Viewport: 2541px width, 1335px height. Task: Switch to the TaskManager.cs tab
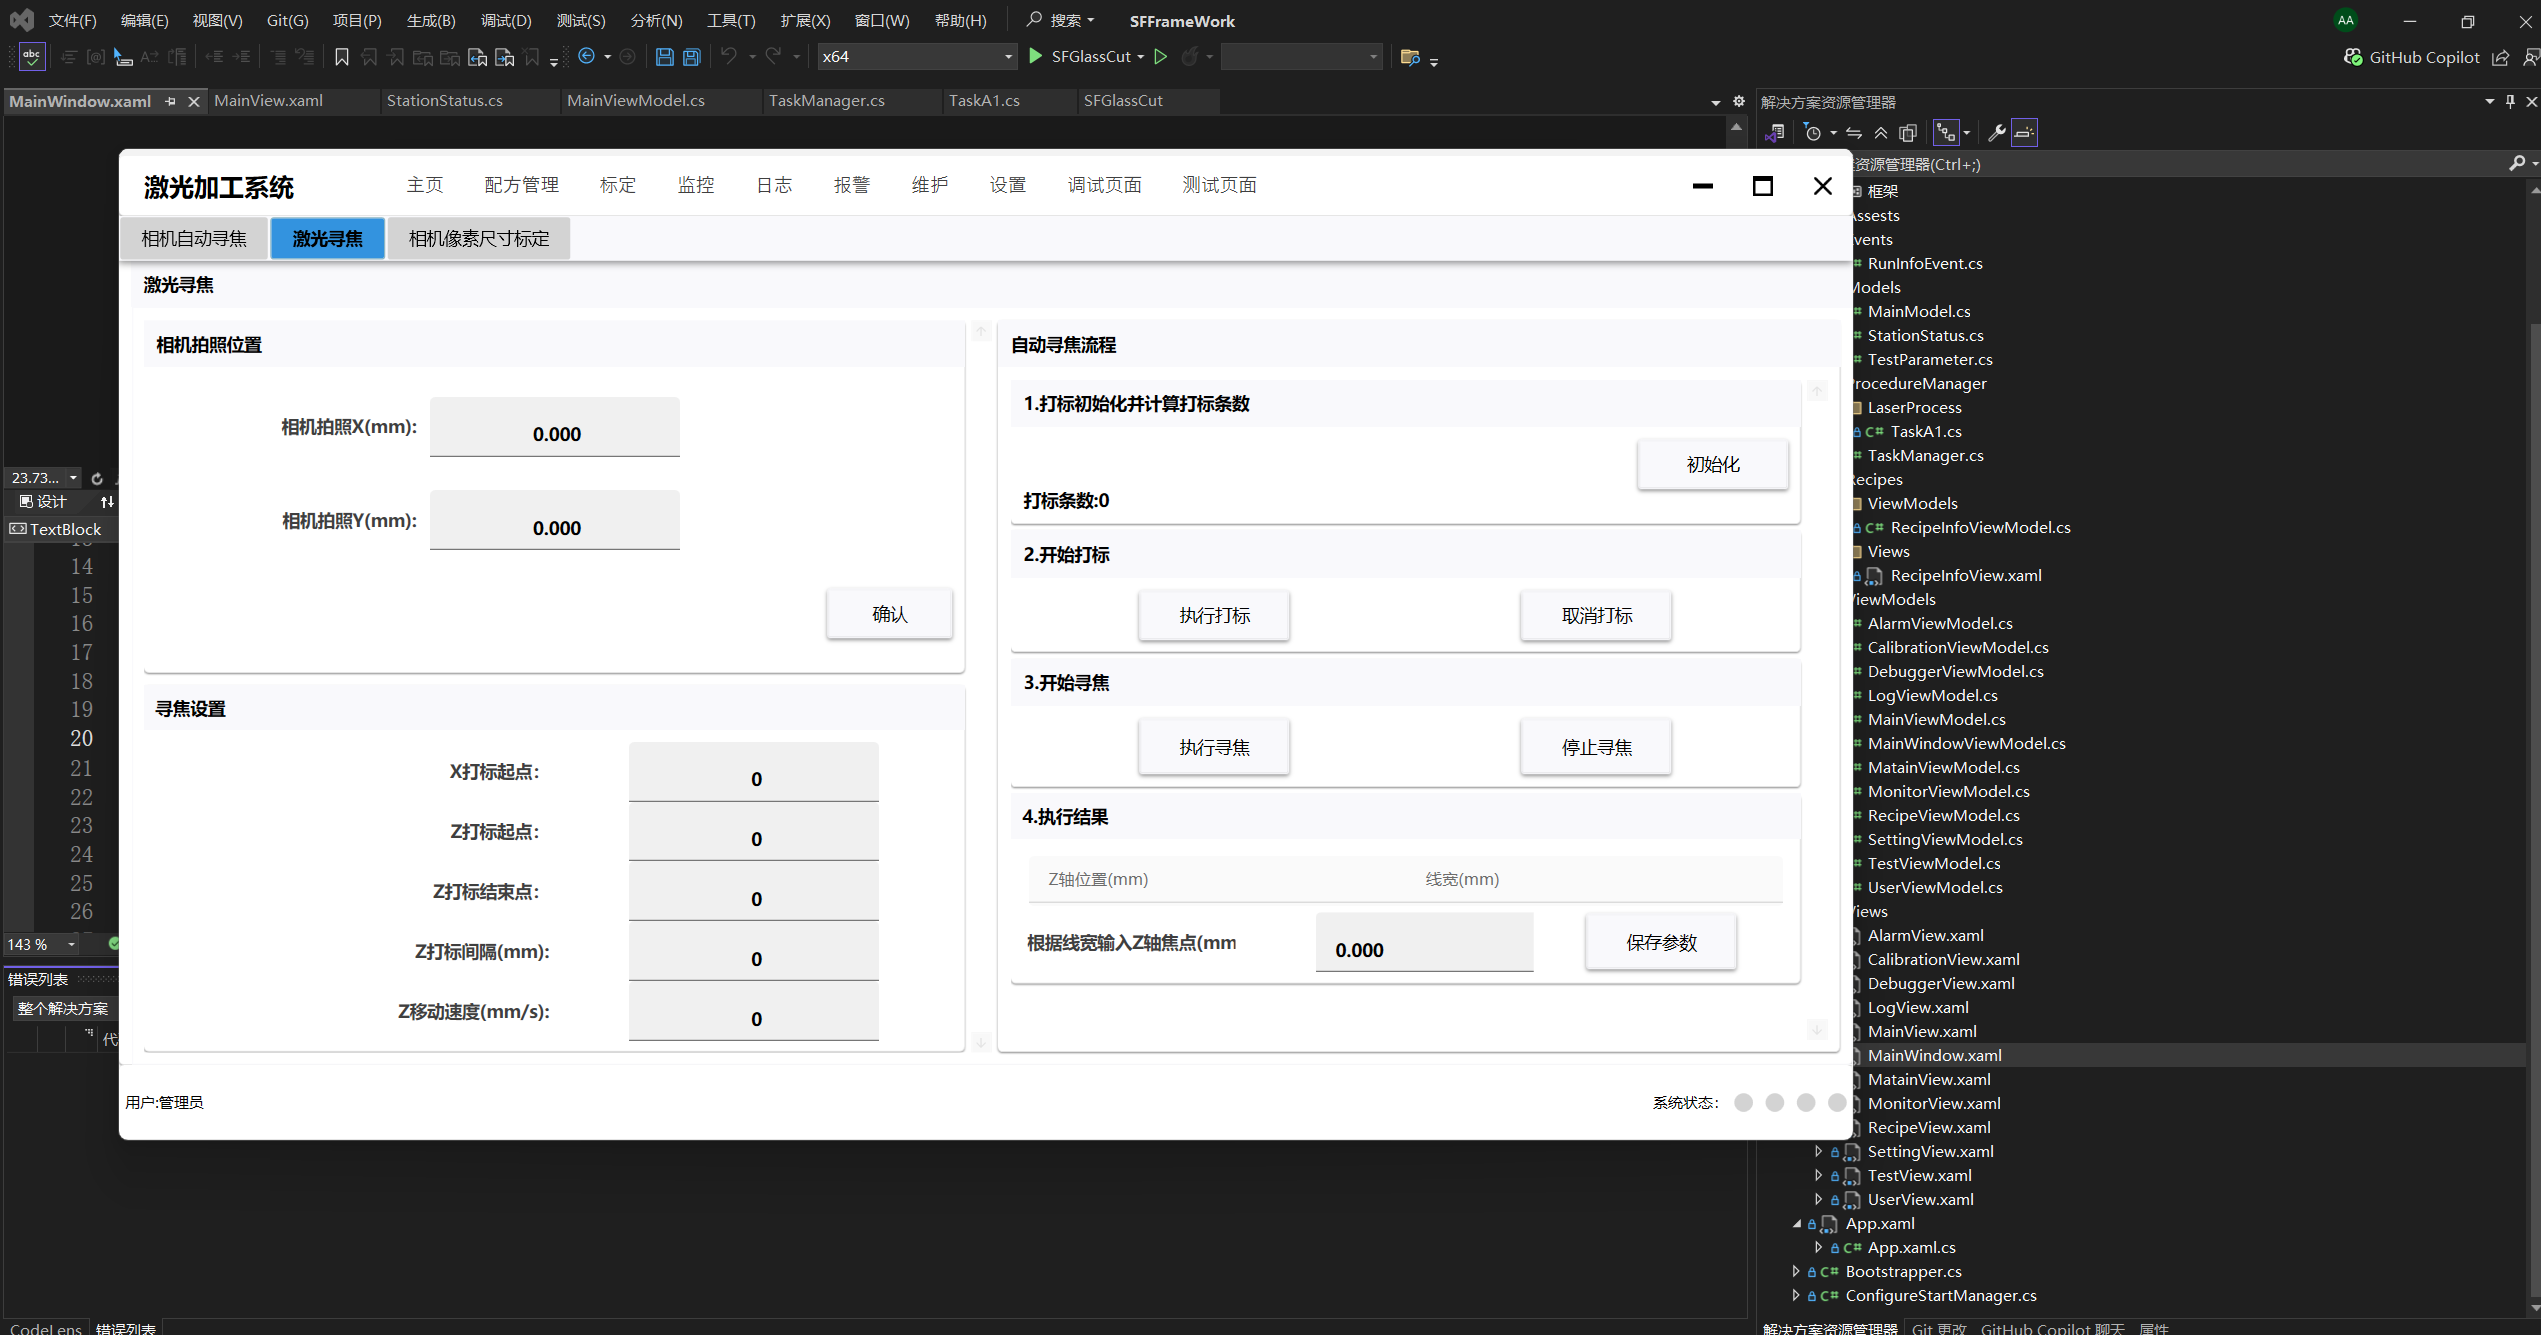click(x=826, y=101)
